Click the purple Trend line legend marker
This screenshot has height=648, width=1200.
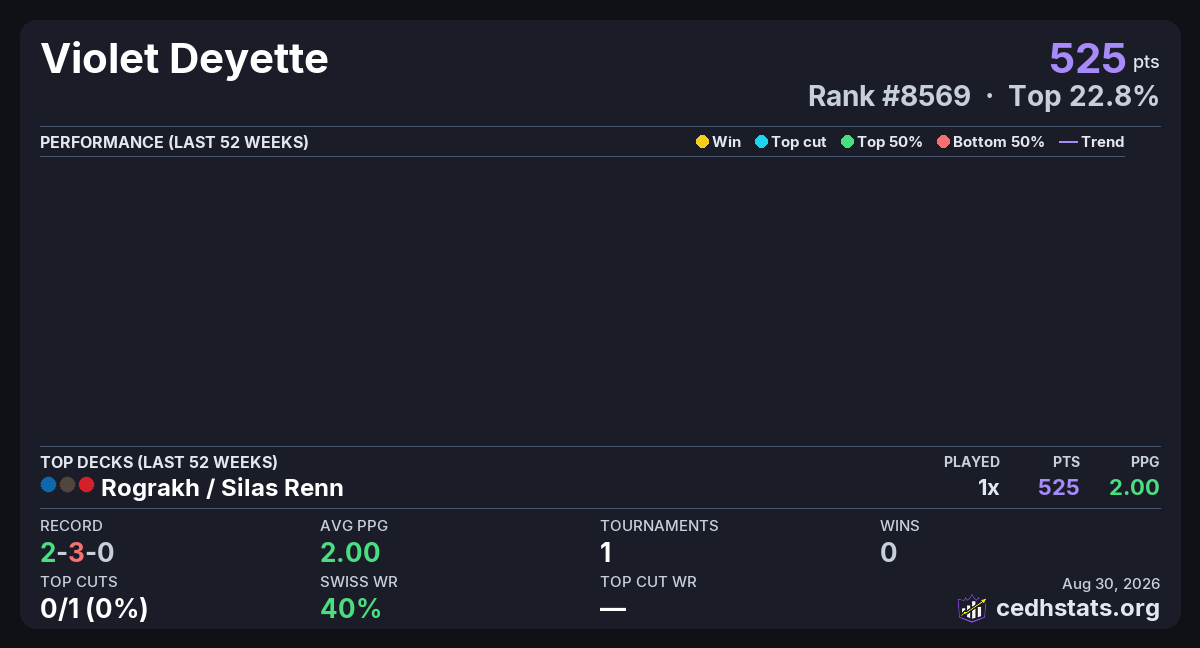click(x=1068, y=142)
